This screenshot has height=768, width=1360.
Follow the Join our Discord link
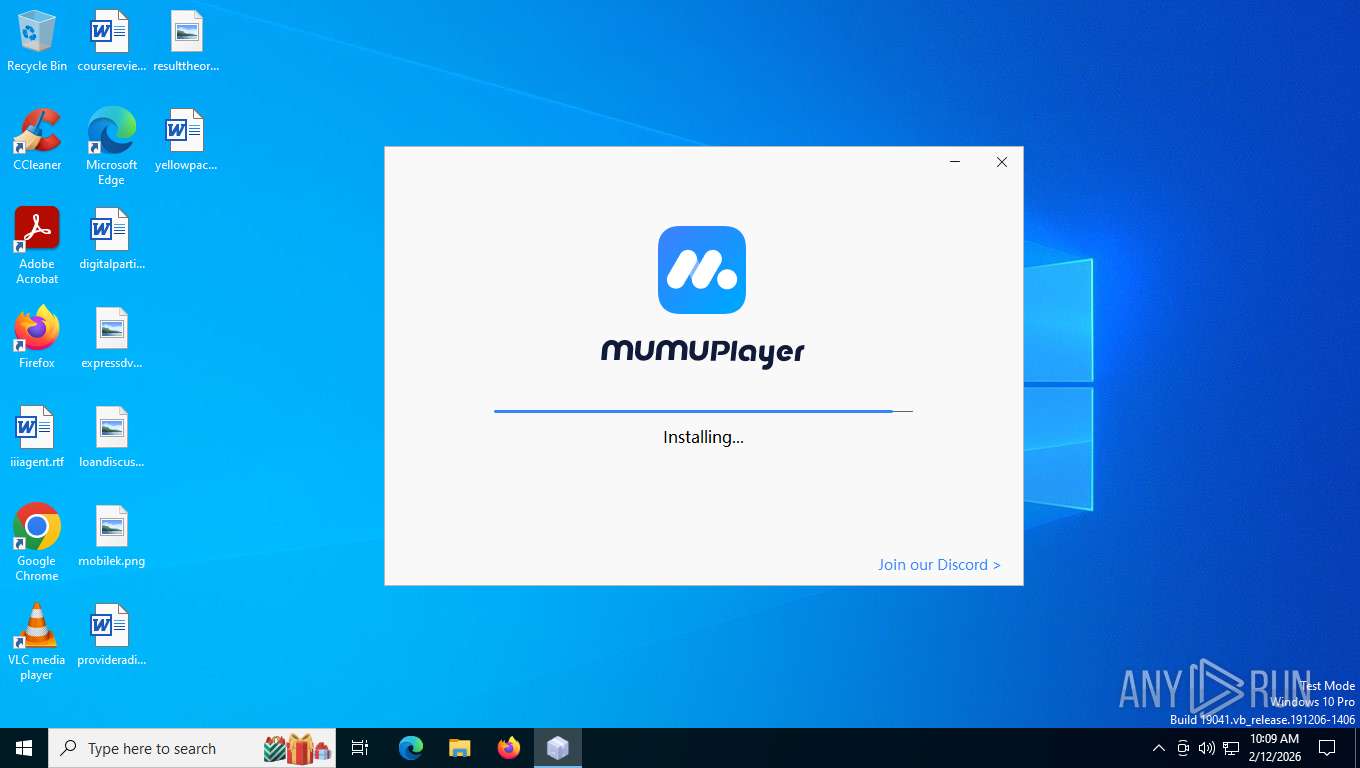[x=939, y=565]
